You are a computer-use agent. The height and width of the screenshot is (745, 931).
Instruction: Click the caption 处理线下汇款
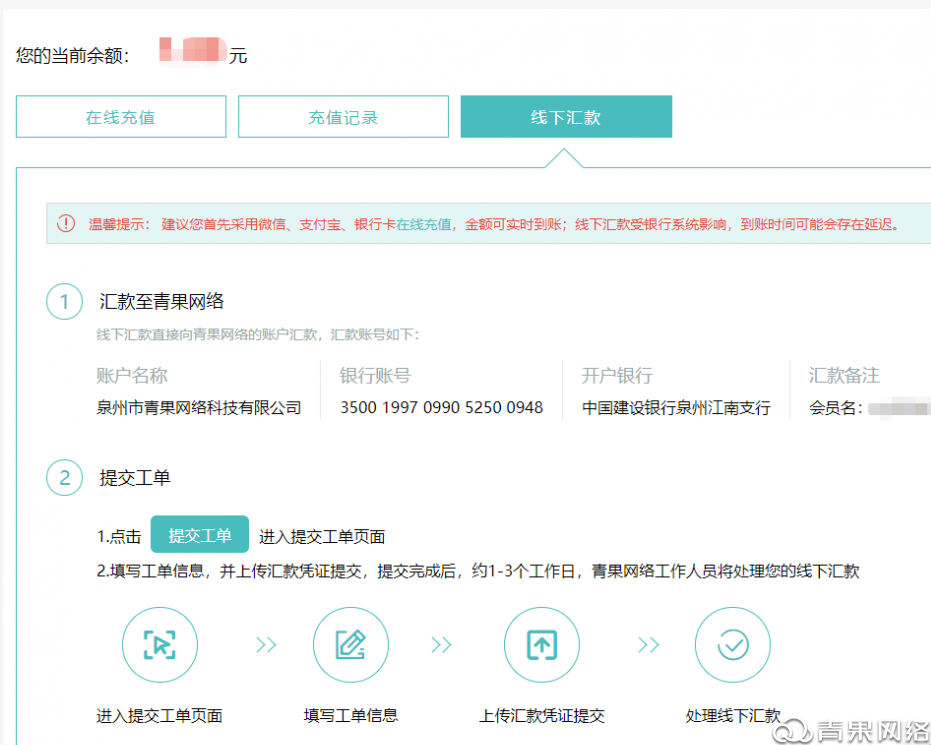tap(733, 716)
